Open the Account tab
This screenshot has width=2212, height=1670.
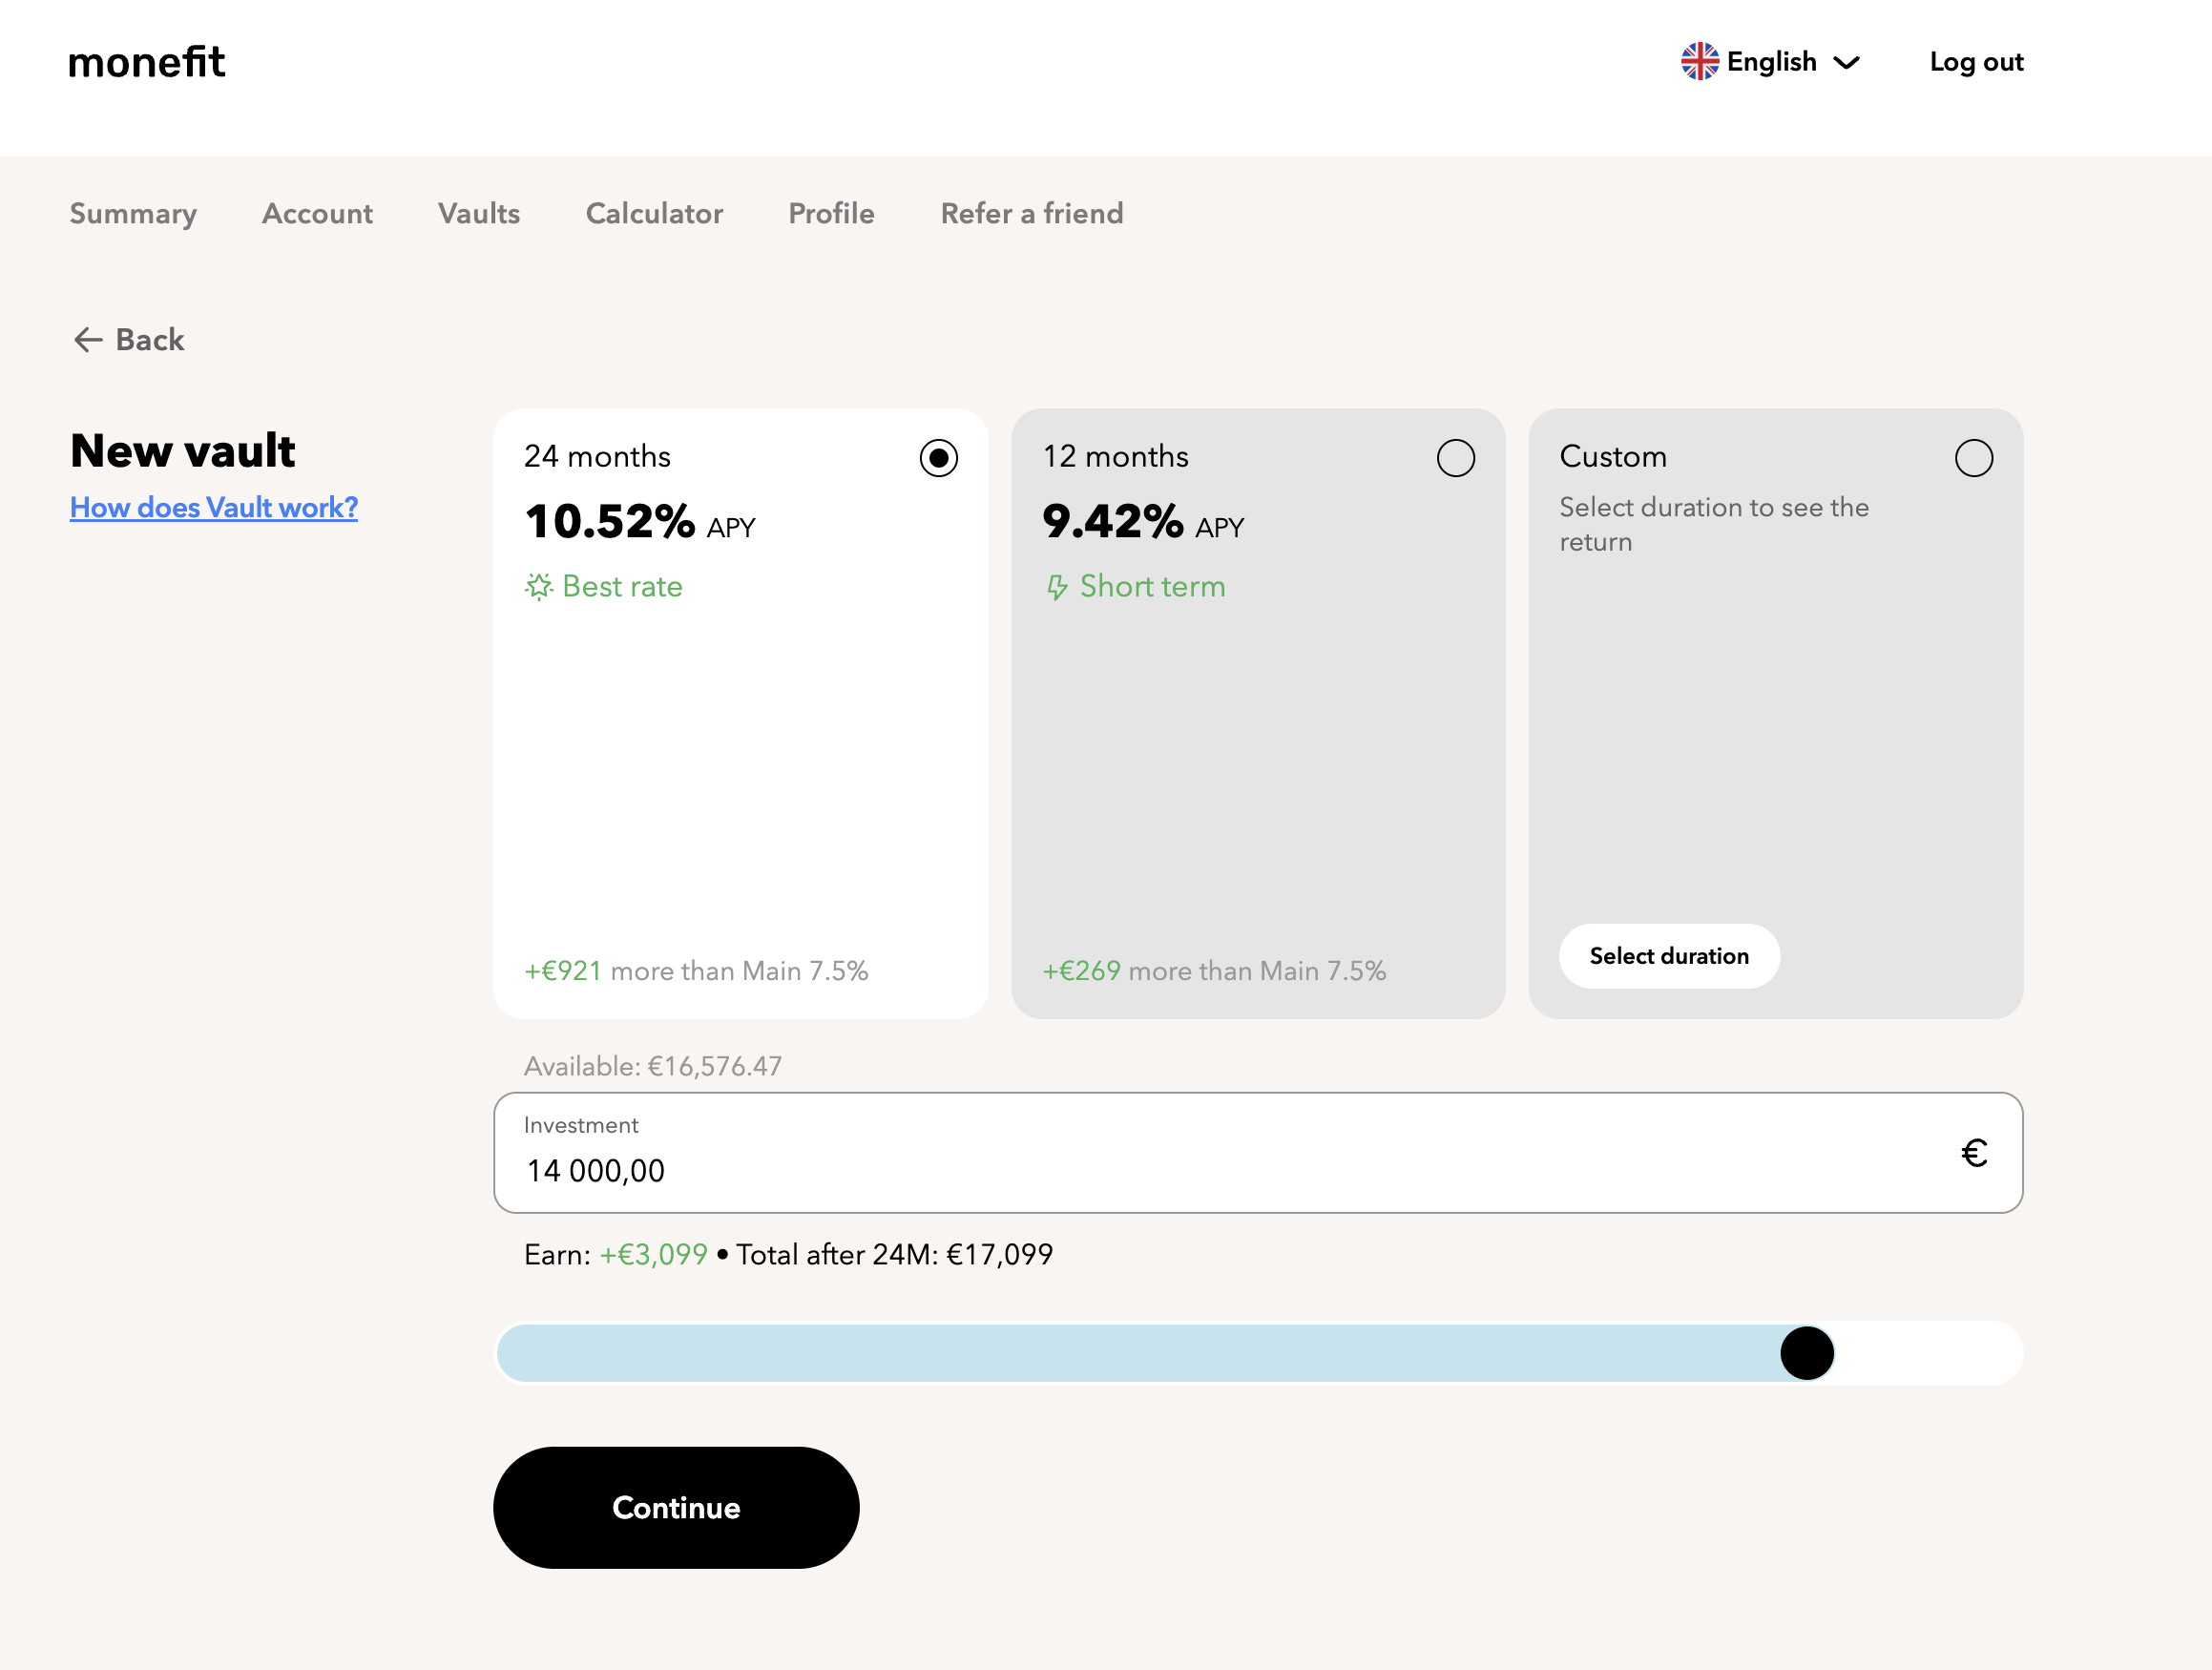pyautogui.click(x=317, y=214)
